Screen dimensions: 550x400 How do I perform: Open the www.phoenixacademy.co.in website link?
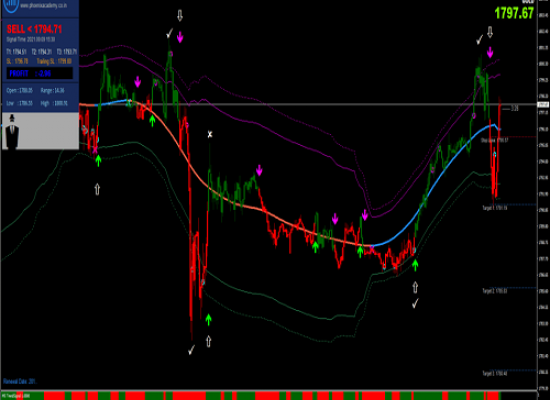(43, 6)
